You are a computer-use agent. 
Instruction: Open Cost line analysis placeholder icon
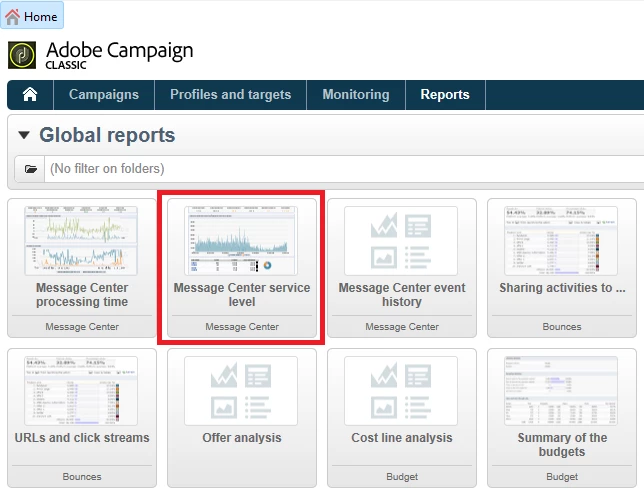click(401, 391)
